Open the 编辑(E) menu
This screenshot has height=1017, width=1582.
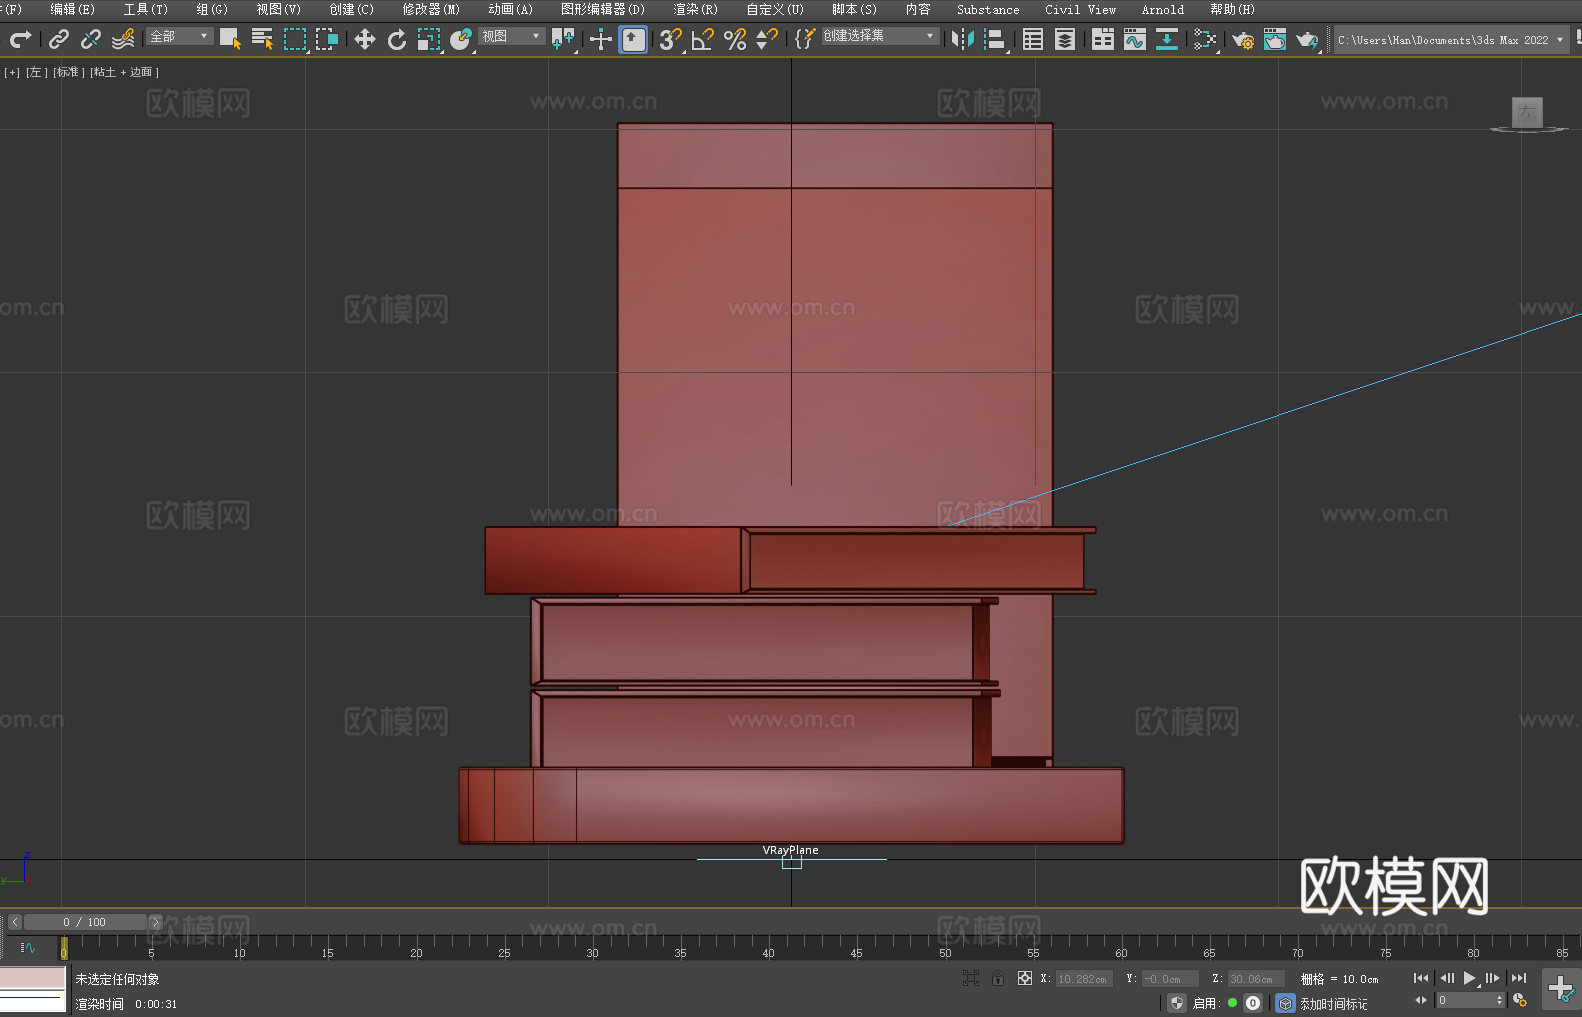[72, 9]
